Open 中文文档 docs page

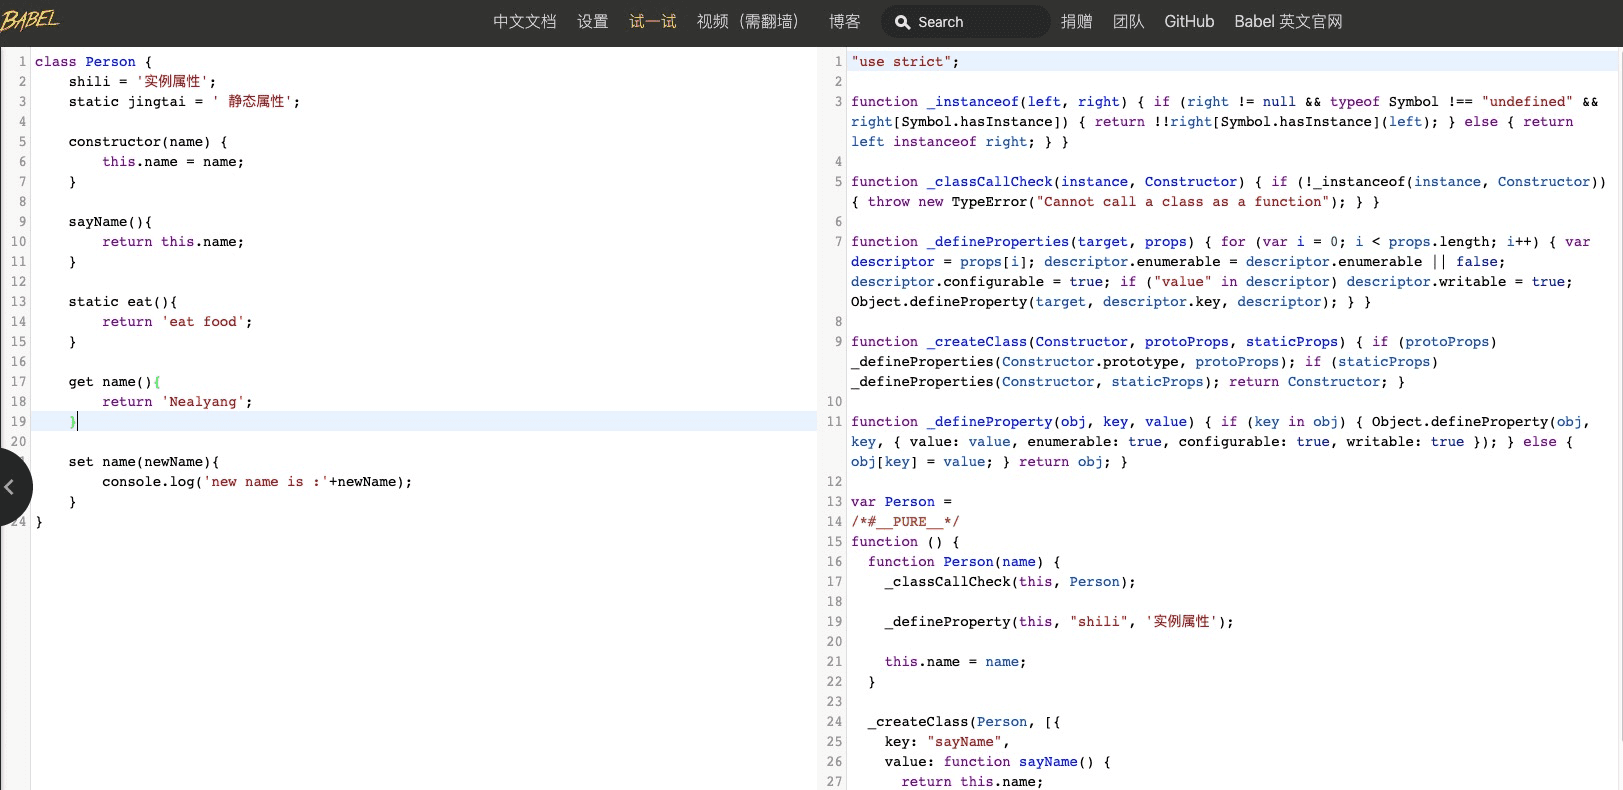[524, 21]
